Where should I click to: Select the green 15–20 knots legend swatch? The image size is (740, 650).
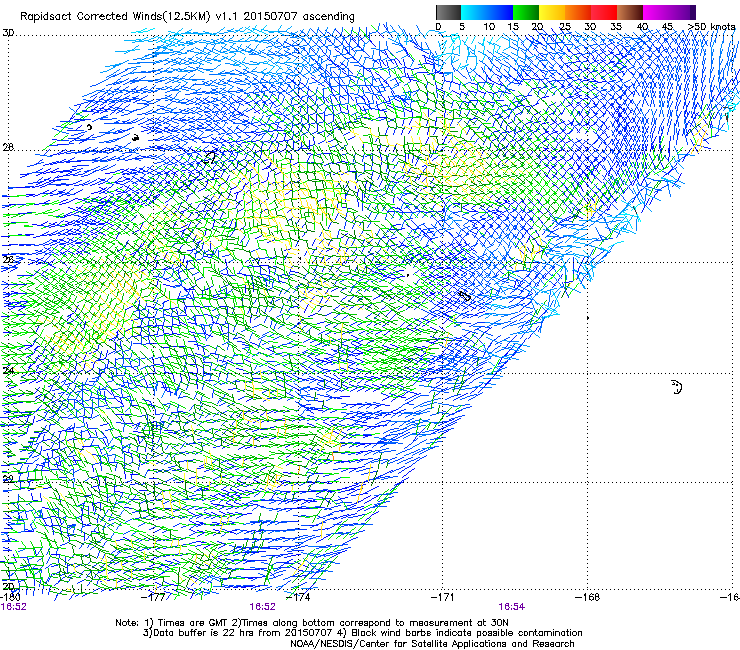click(526, 12)
